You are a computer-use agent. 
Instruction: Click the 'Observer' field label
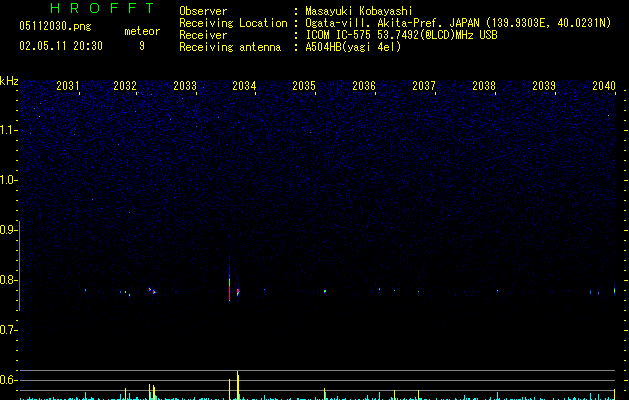click(x=203, y=11)
